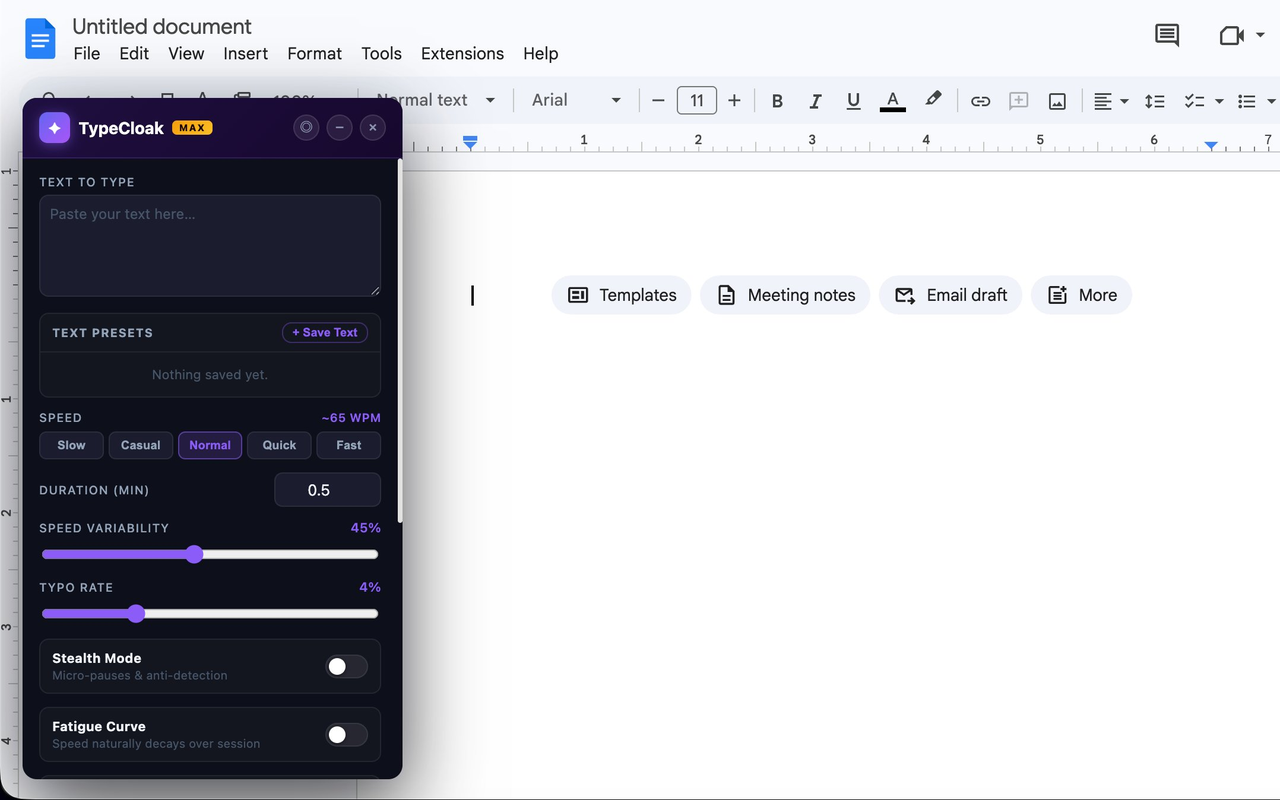
Task: Click the Email draft chip
Action: 951,295
